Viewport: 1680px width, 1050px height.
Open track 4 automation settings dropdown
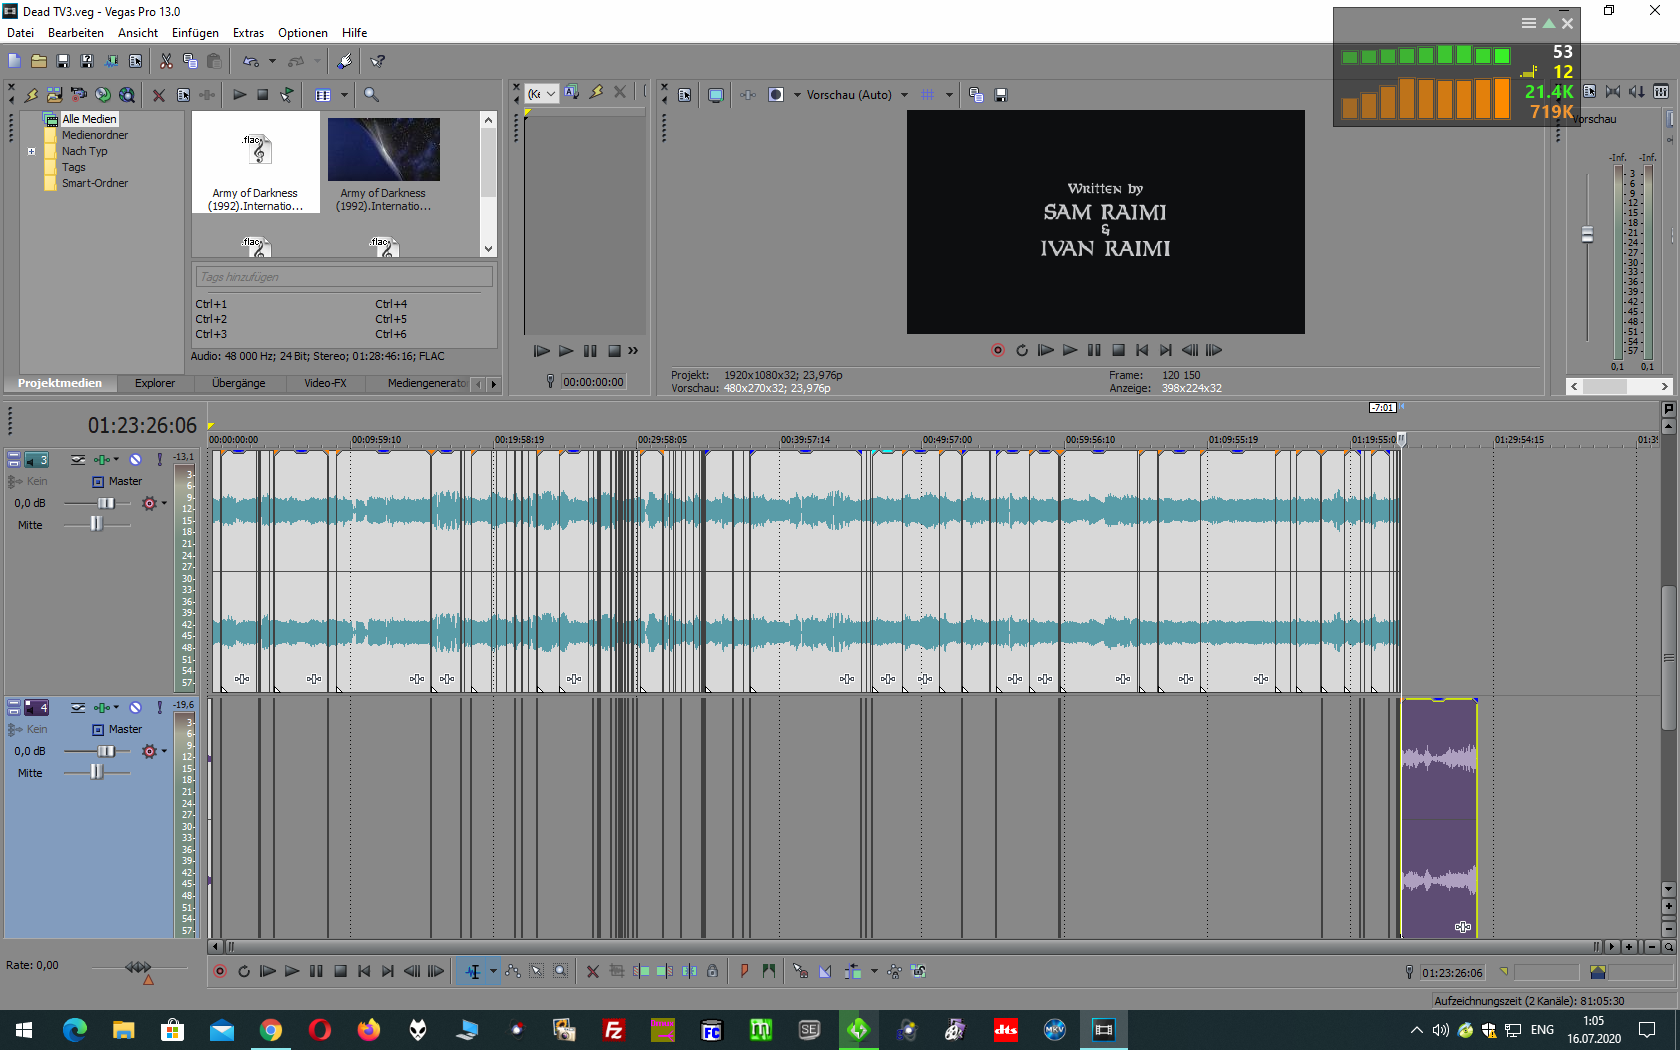164,751
